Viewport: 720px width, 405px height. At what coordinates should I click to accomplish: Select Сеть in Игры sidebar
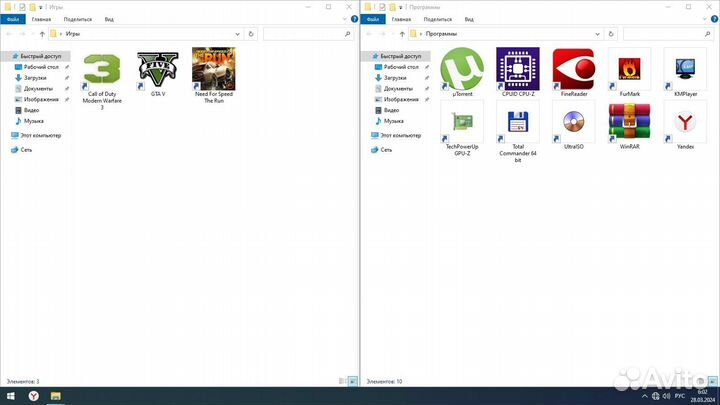tap(26, 150)
